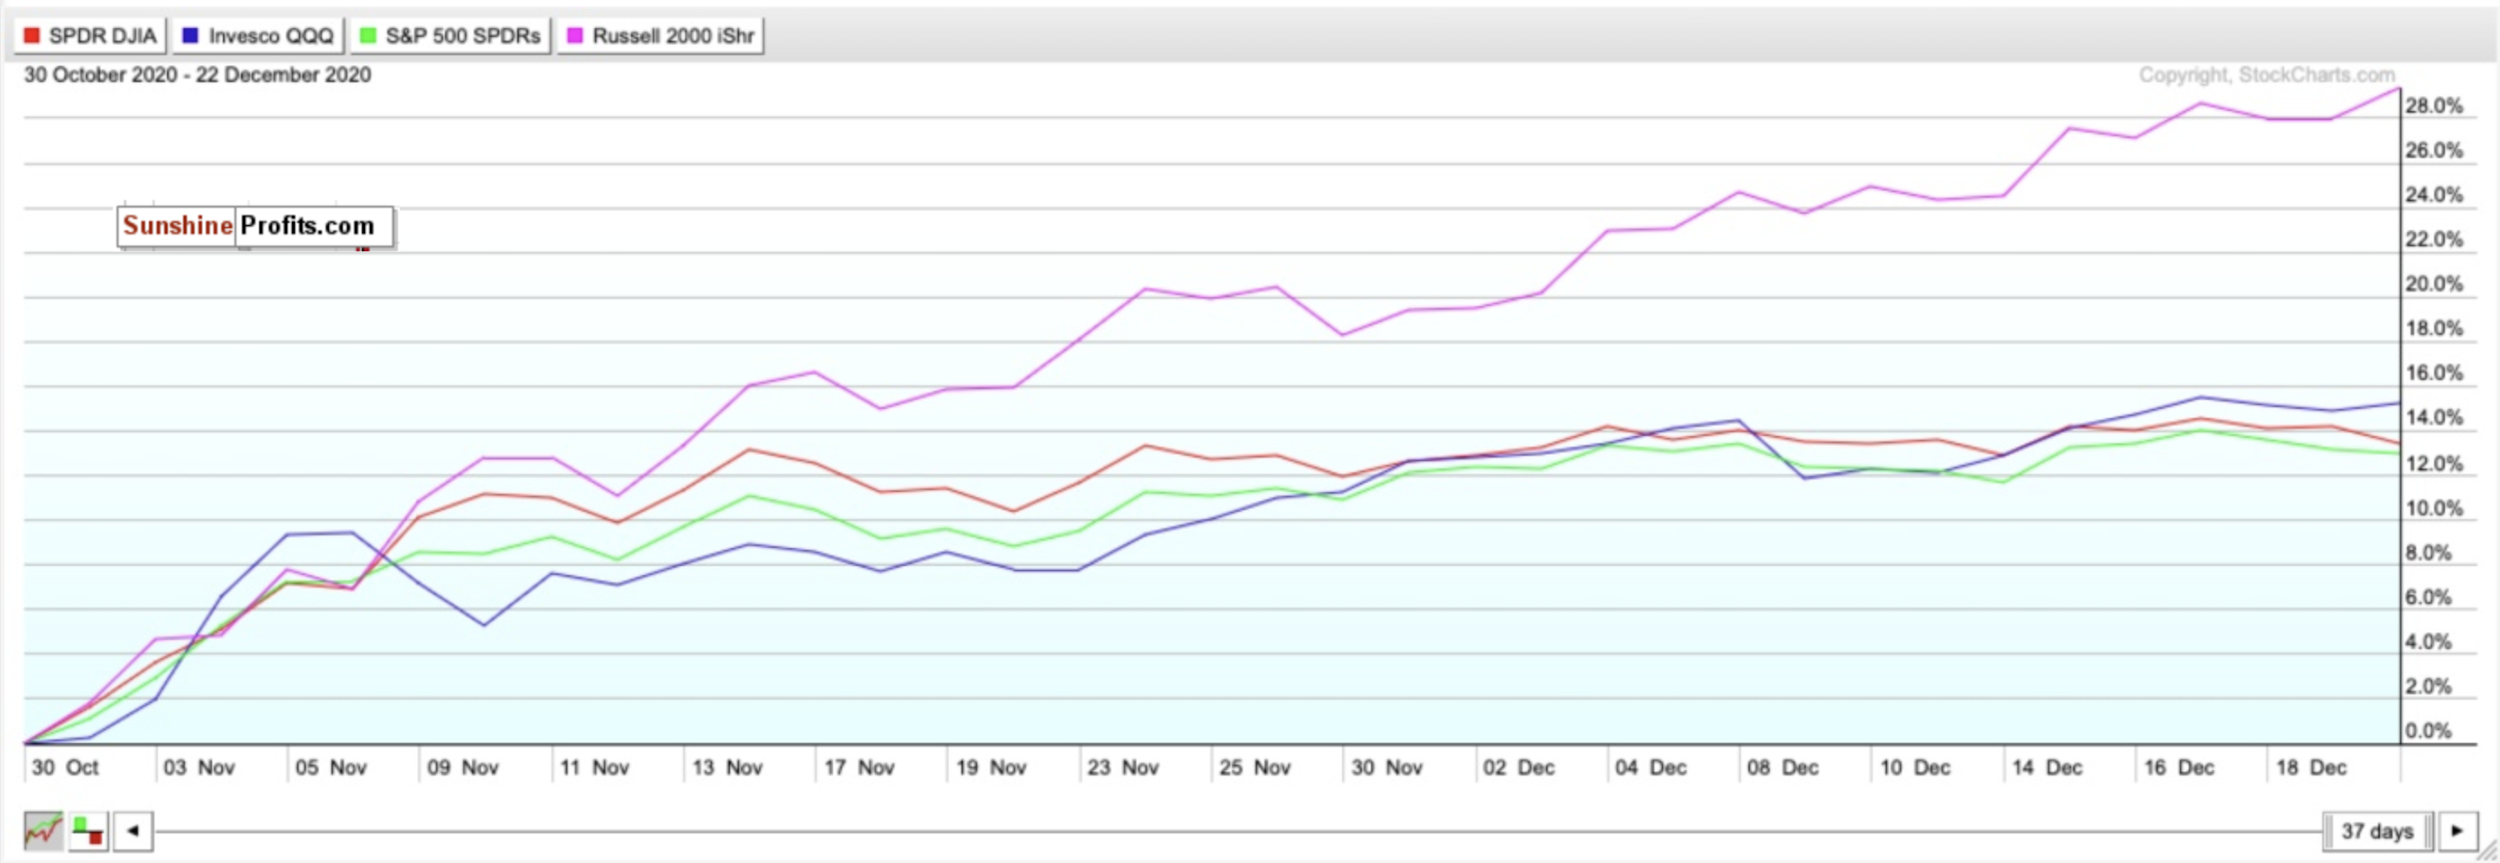Click the 11 Nov axis label
Image resolution: width=2500 pixels, height=863 pixels.
coord(595,767)
